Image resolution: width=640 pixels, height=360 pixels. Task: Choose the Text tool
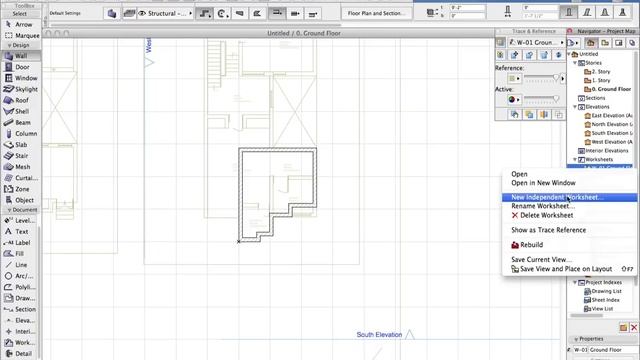click(x=20, y=231)
